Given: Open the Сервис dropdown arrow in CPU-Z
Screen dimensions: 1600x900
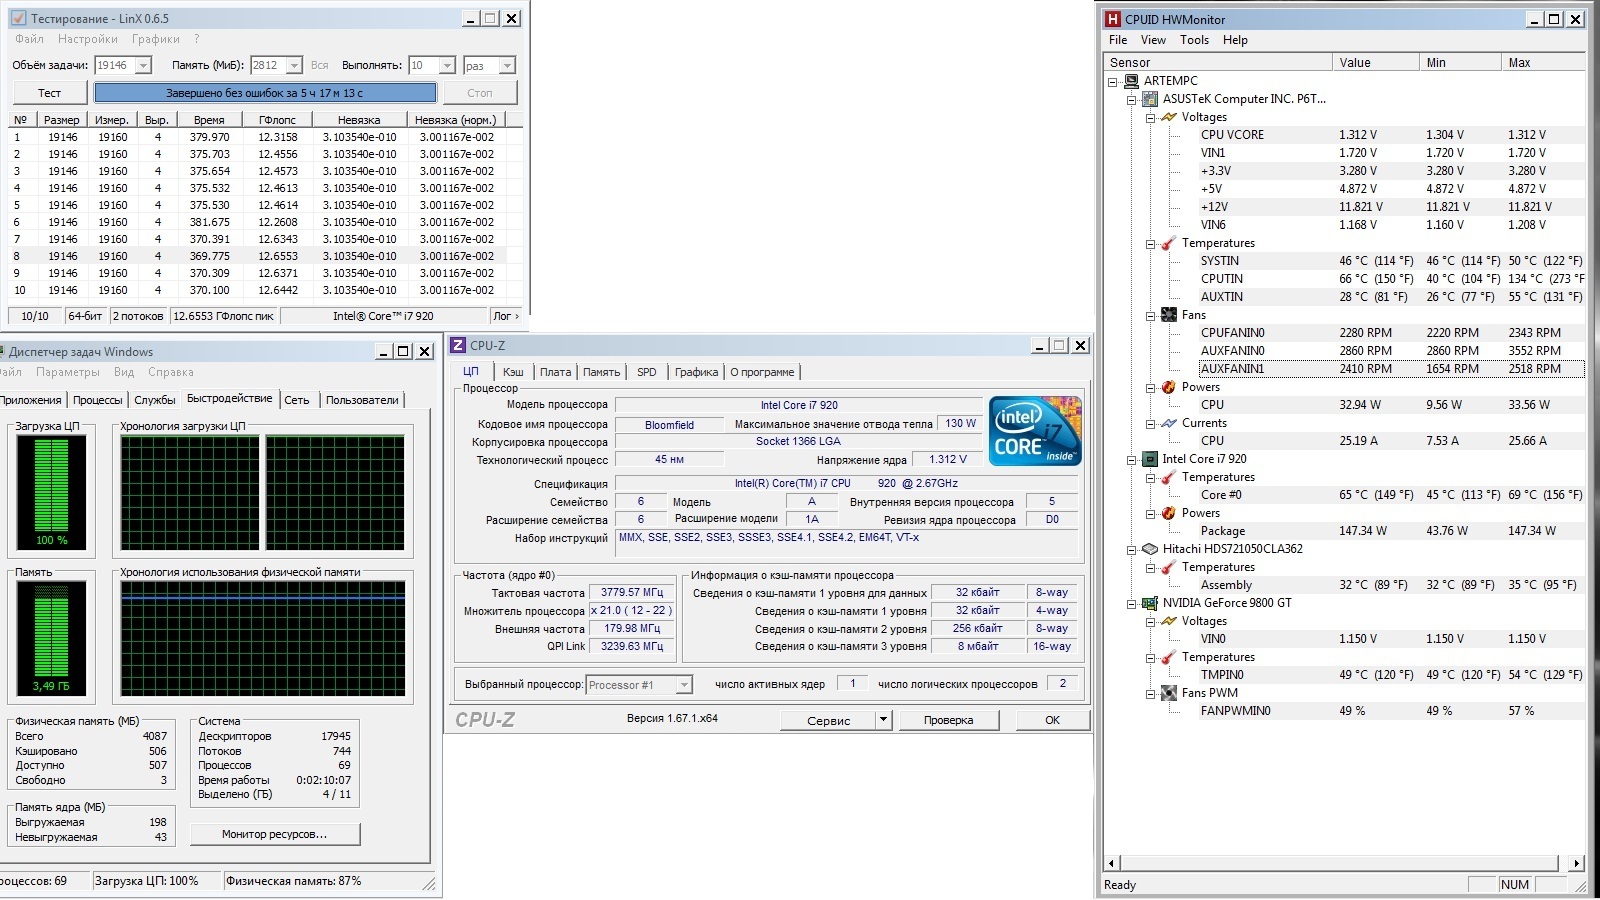Looking at the screenshot, I should point(883,719).
